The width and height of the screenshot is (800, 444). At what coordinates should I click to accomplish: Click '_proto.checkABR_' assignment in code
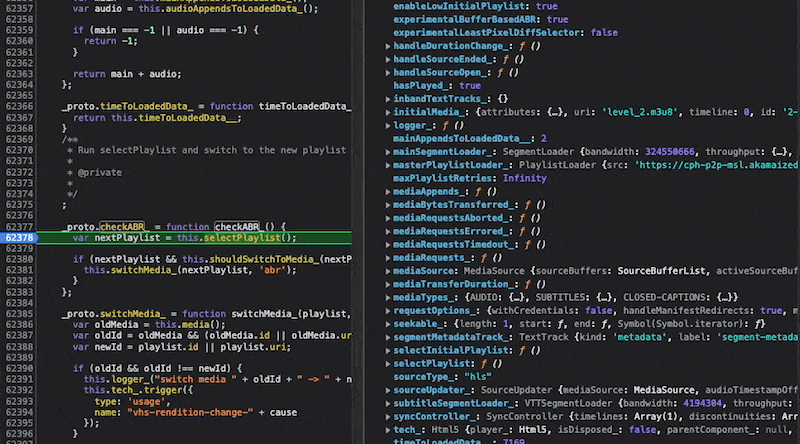(104, 227)
